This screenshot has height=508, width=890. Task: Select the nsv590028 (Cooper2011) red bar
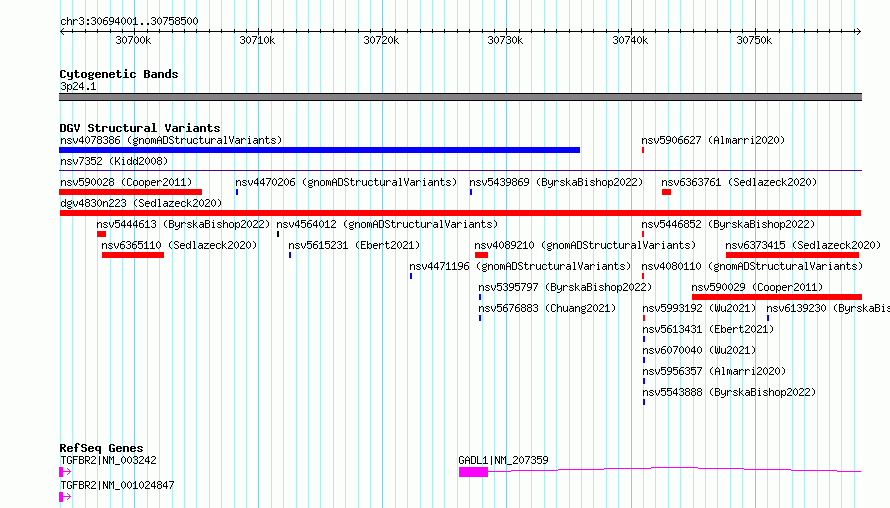pos(131,192)
